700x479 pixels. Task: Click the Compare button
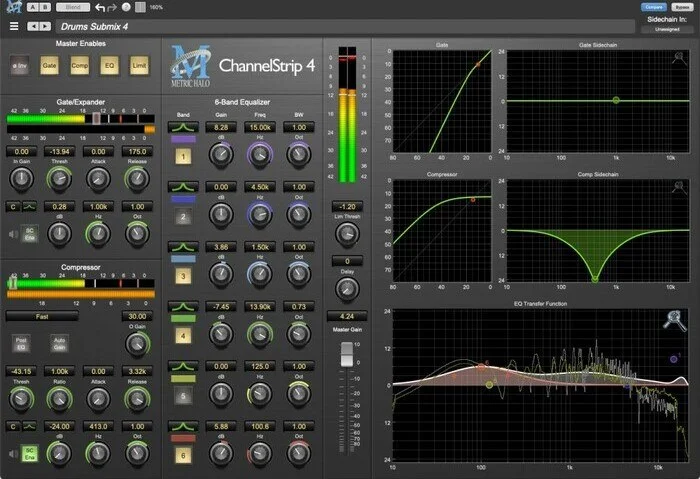654,7
